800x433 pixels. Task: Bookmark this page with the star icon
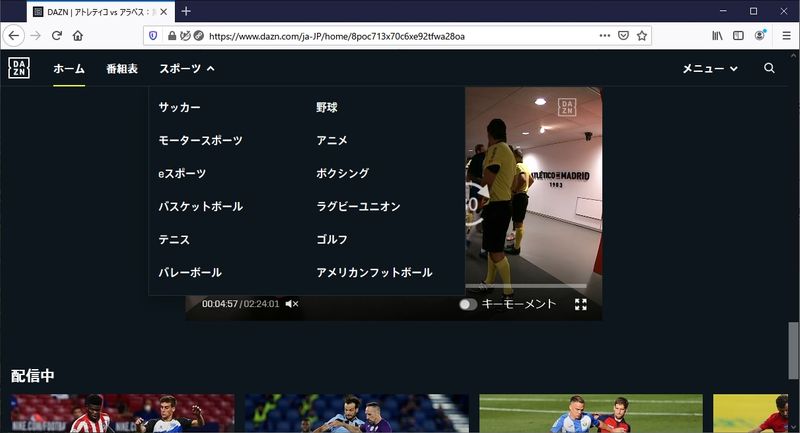642,35
